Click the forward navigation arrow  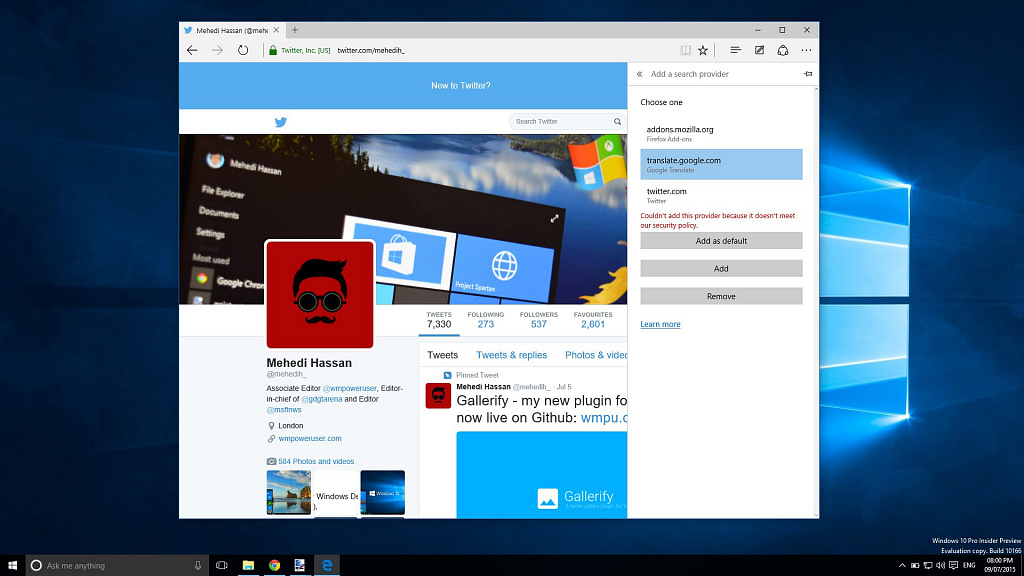(x=217, y=50)
